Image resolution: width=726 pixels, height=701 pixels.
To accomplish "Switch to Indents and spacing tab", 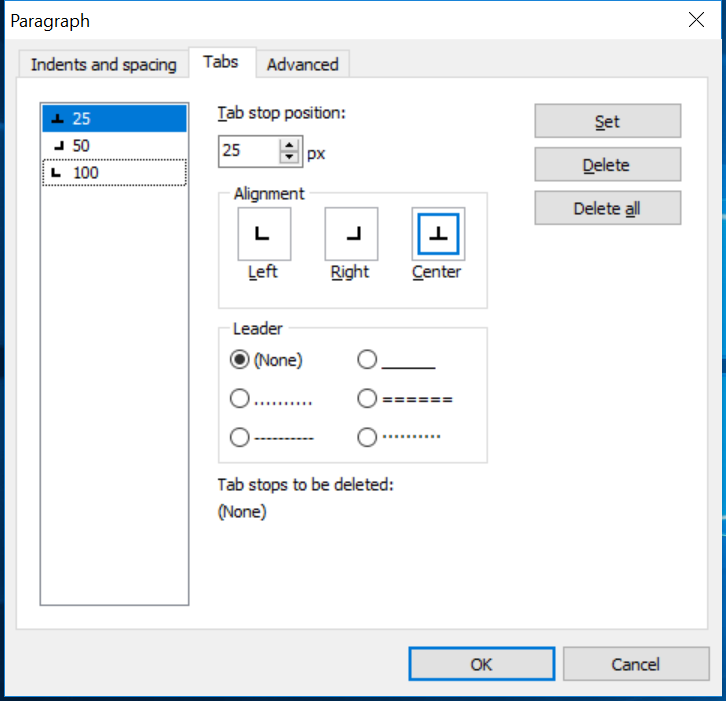I will point(103,64).
